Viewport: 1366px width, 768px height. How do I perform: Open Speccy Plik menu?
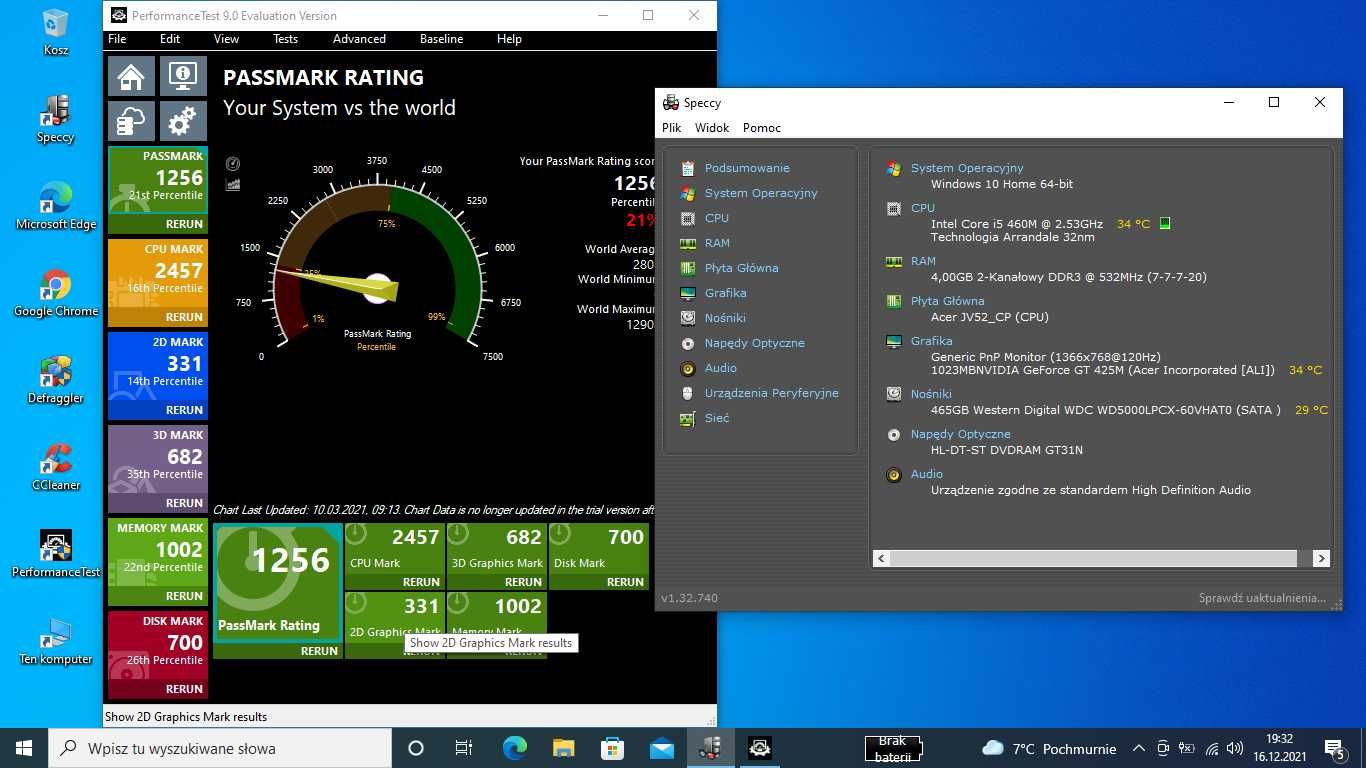point(671,128)
